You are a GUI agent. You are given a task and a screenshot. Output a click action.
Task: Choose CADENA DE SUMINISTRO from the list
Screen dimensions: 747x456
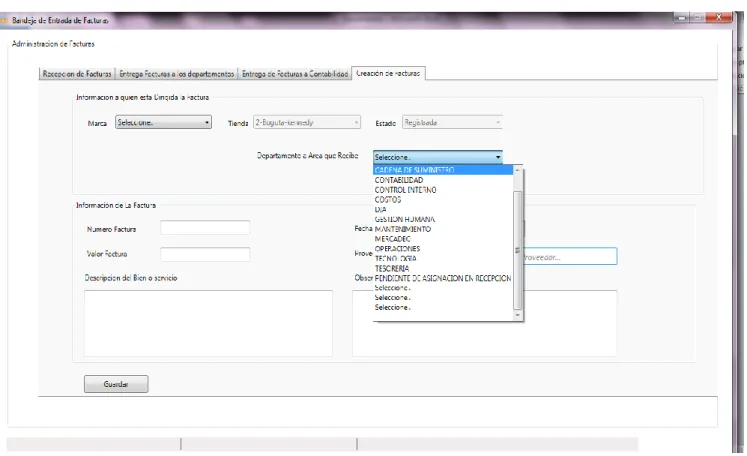[443, 170]
